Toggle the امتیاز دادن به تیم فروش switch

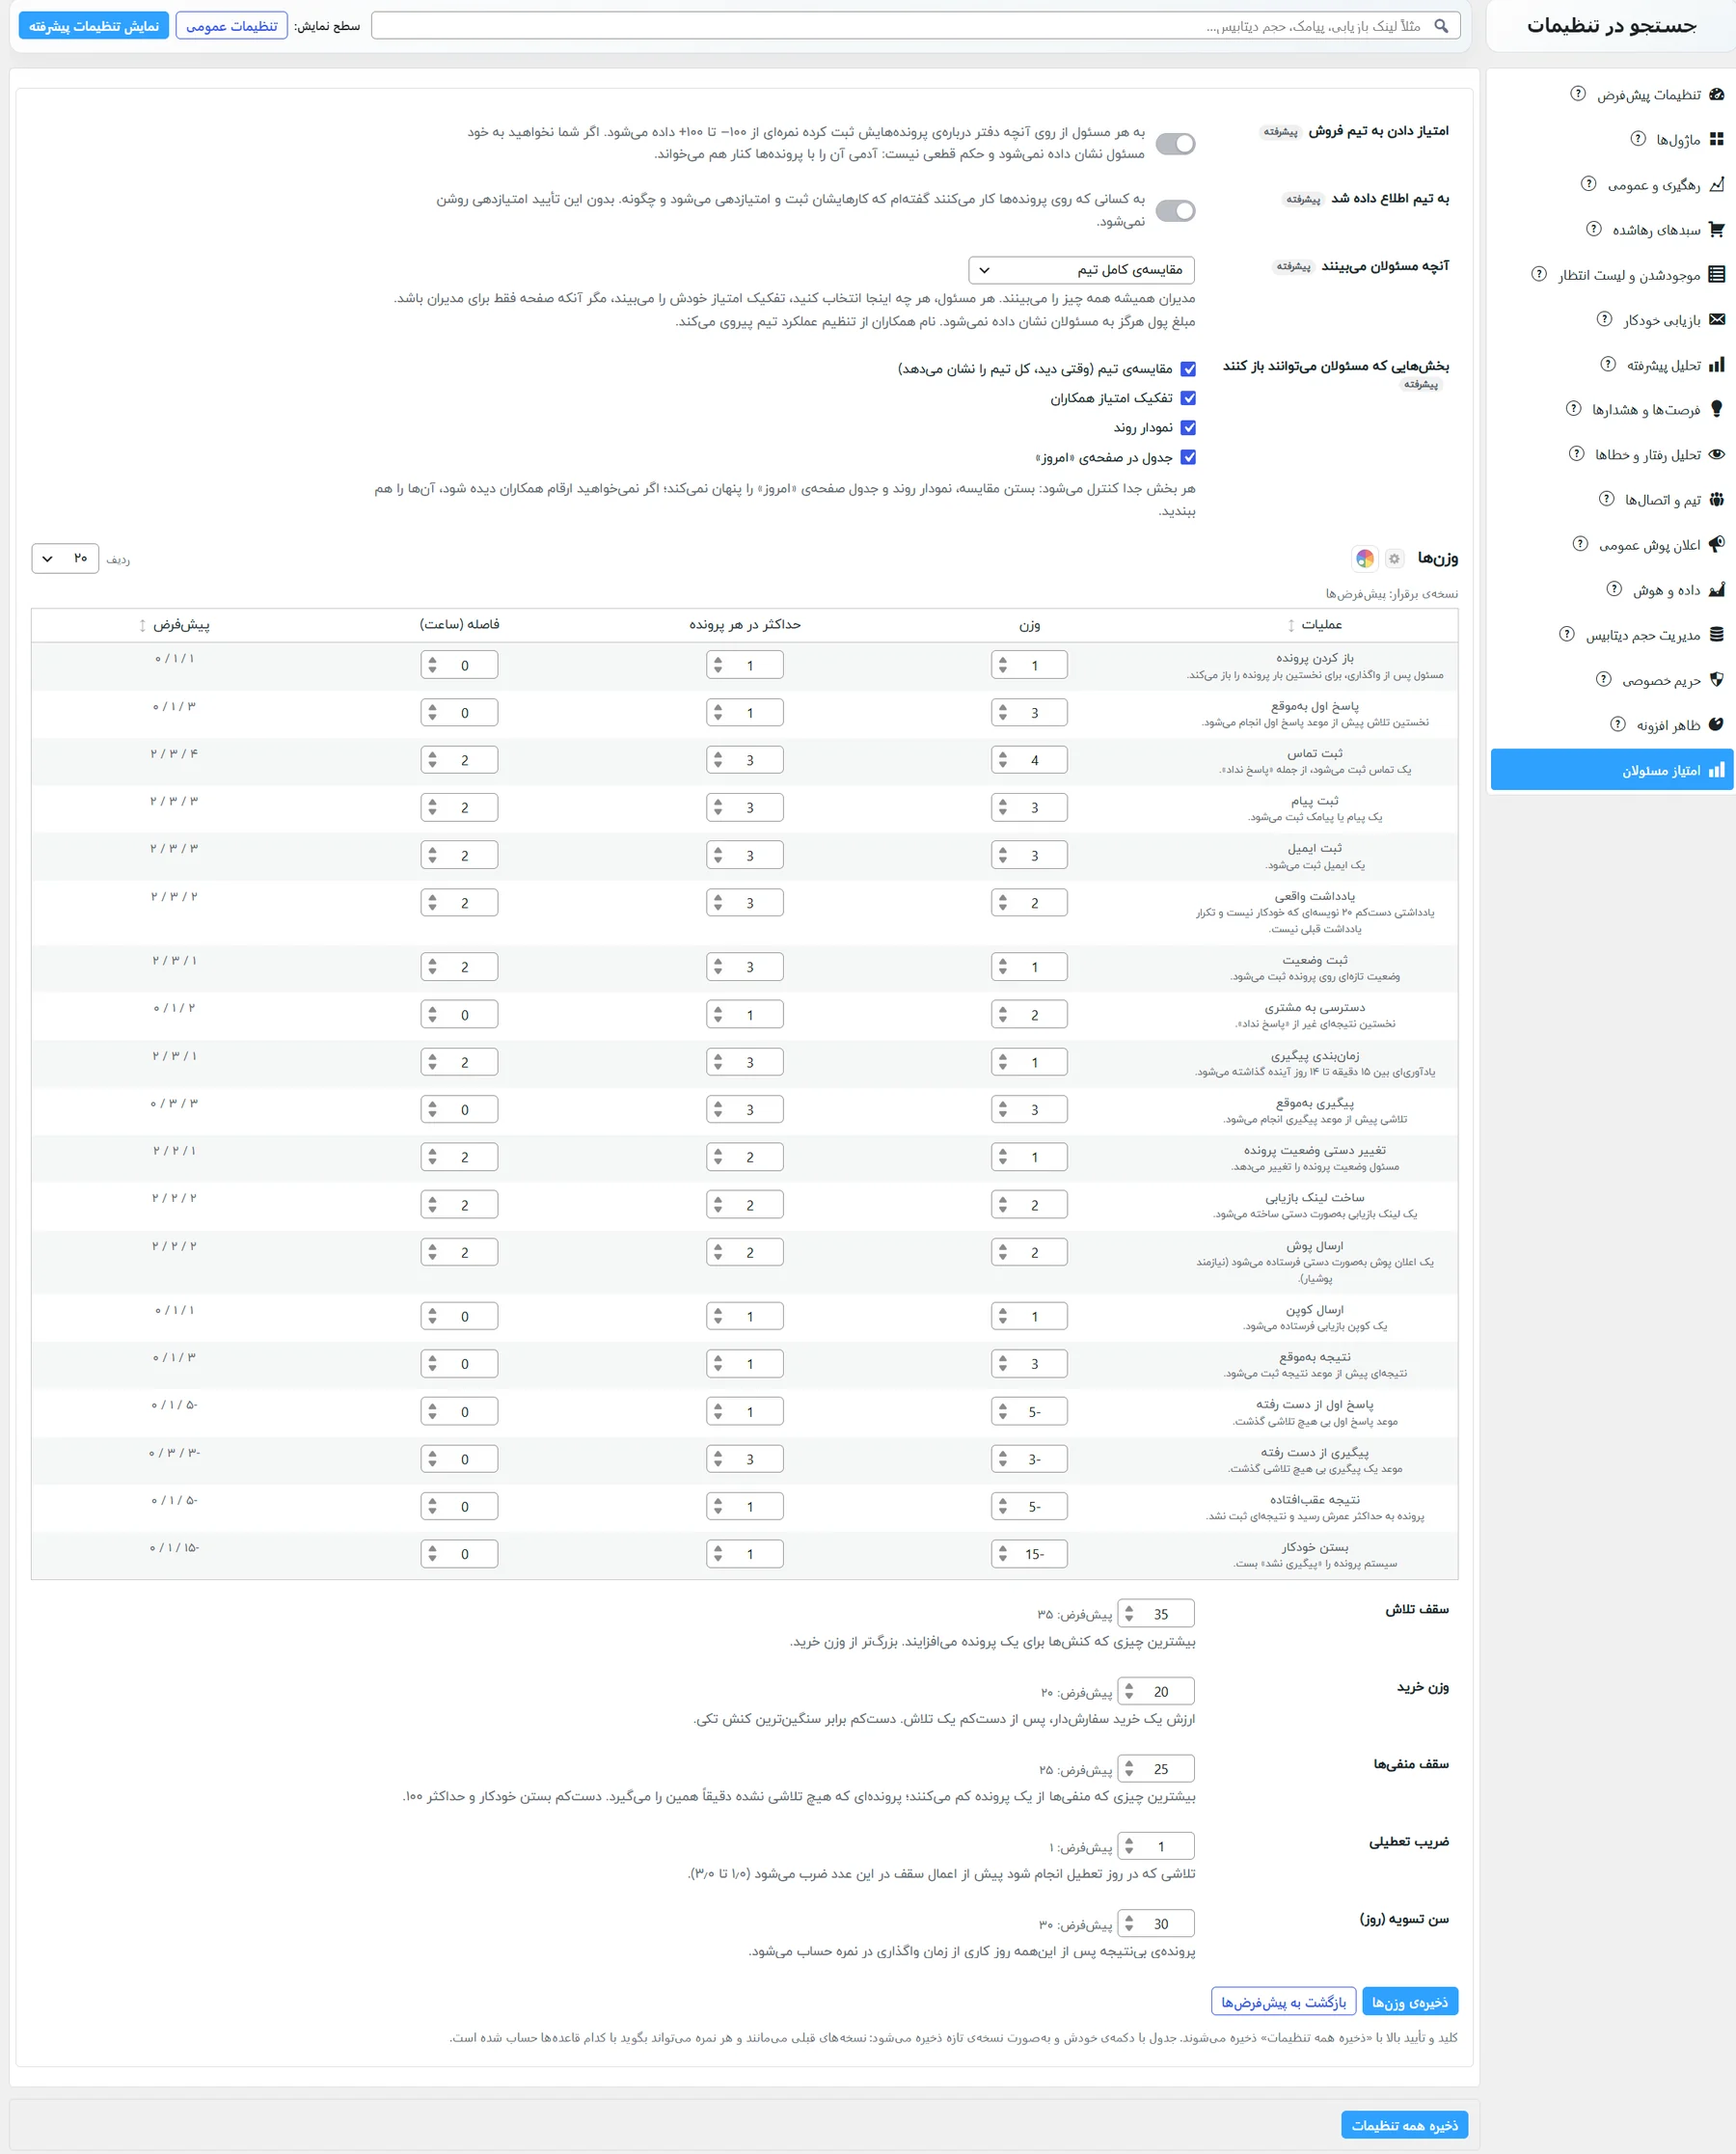point(1175,144)
